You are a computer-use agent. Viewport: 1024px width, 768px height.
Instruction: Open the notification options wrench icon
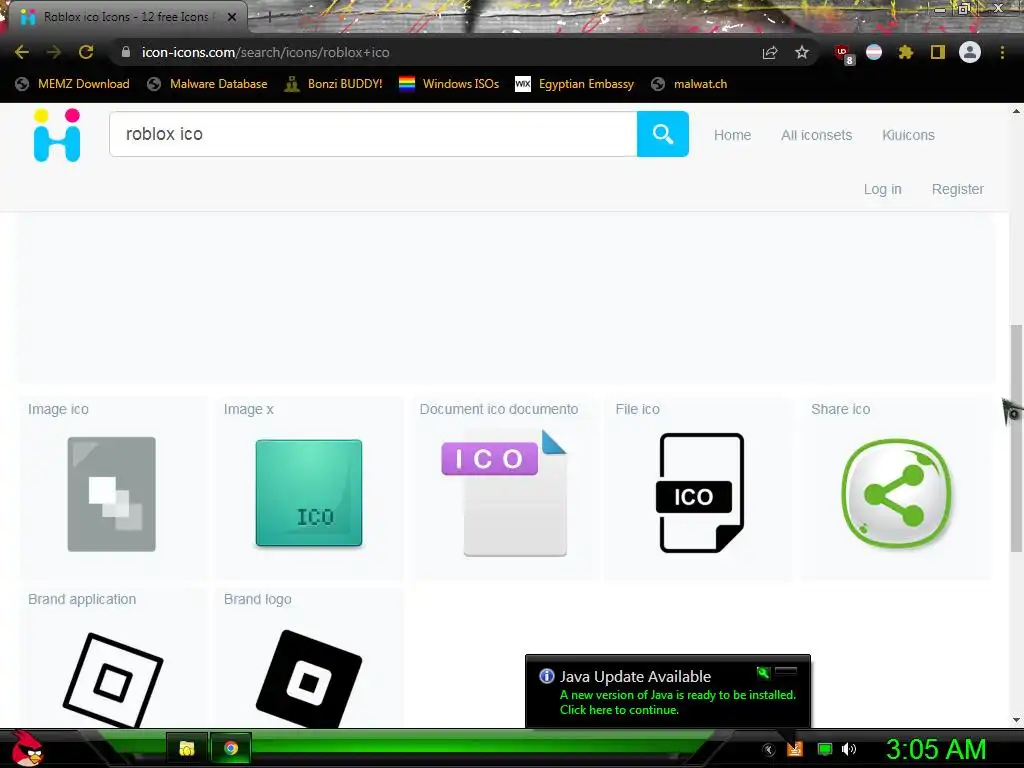tap(762, 672)
